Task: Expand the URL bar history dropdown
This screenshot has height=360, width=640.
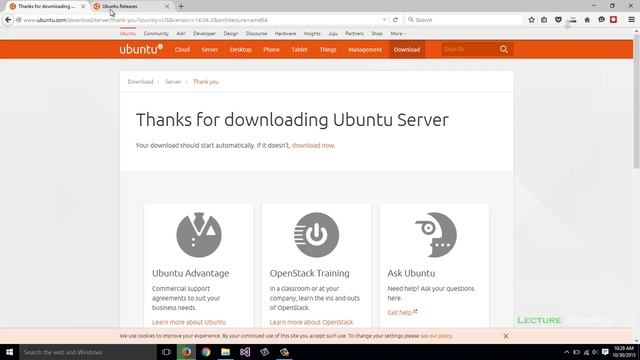Action: click(x=384, y=20)
